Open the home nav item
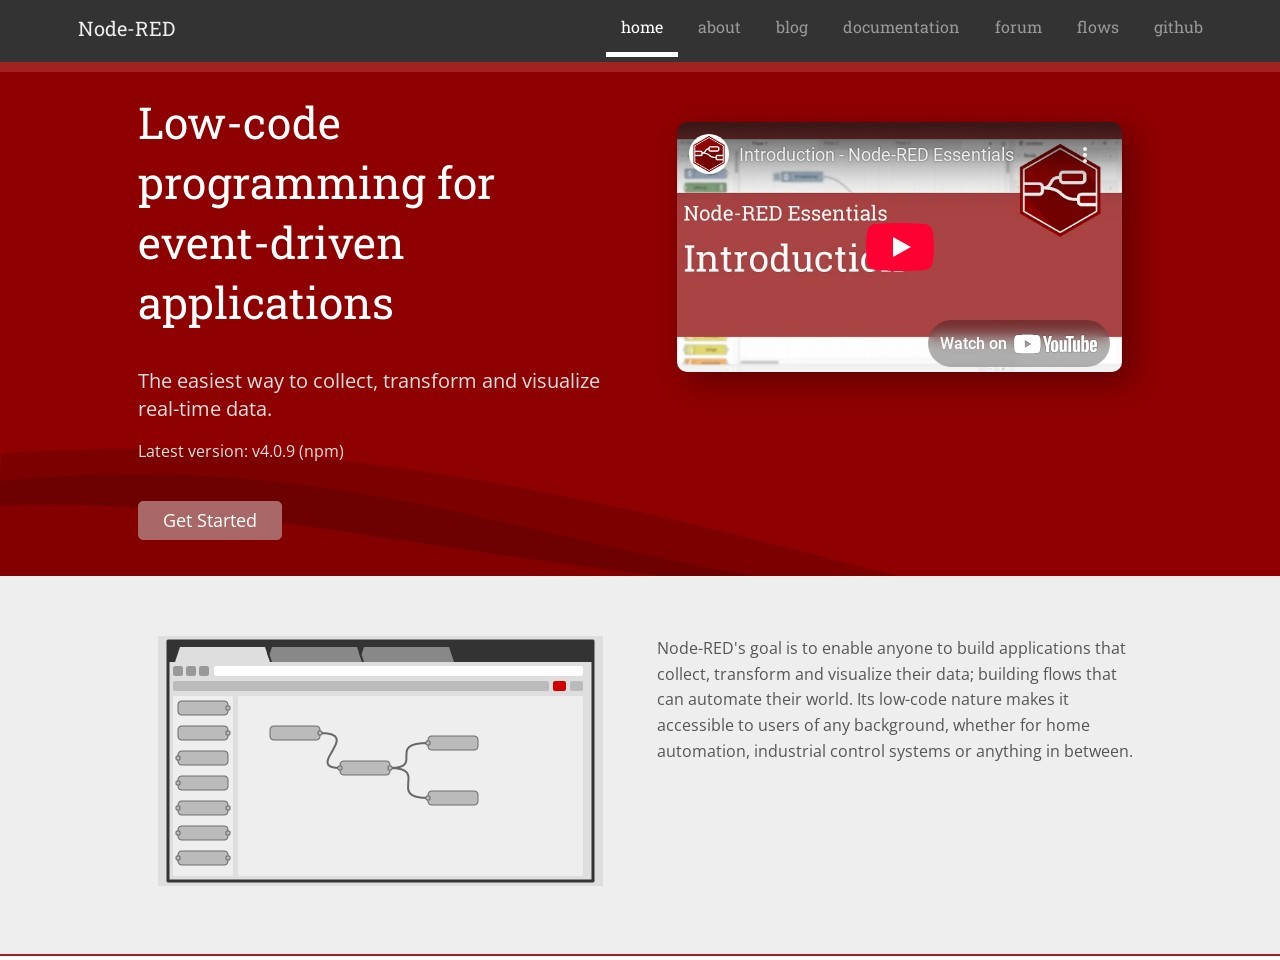 tap(642, 28)
